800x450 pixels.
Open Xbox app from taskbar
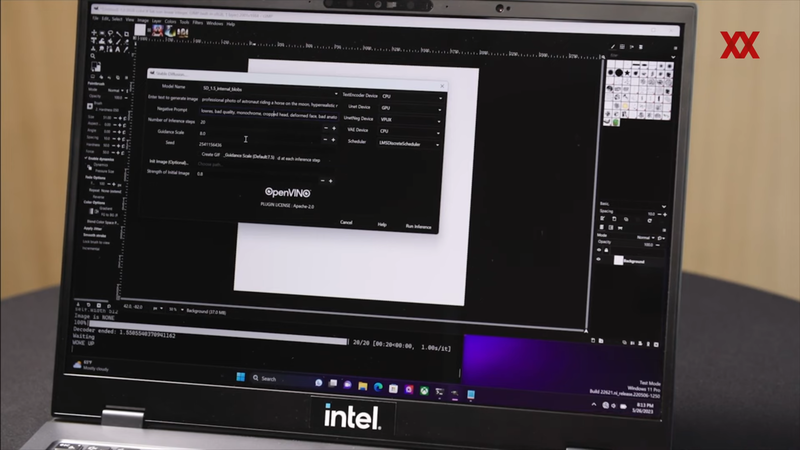click(x=424, y=391)
